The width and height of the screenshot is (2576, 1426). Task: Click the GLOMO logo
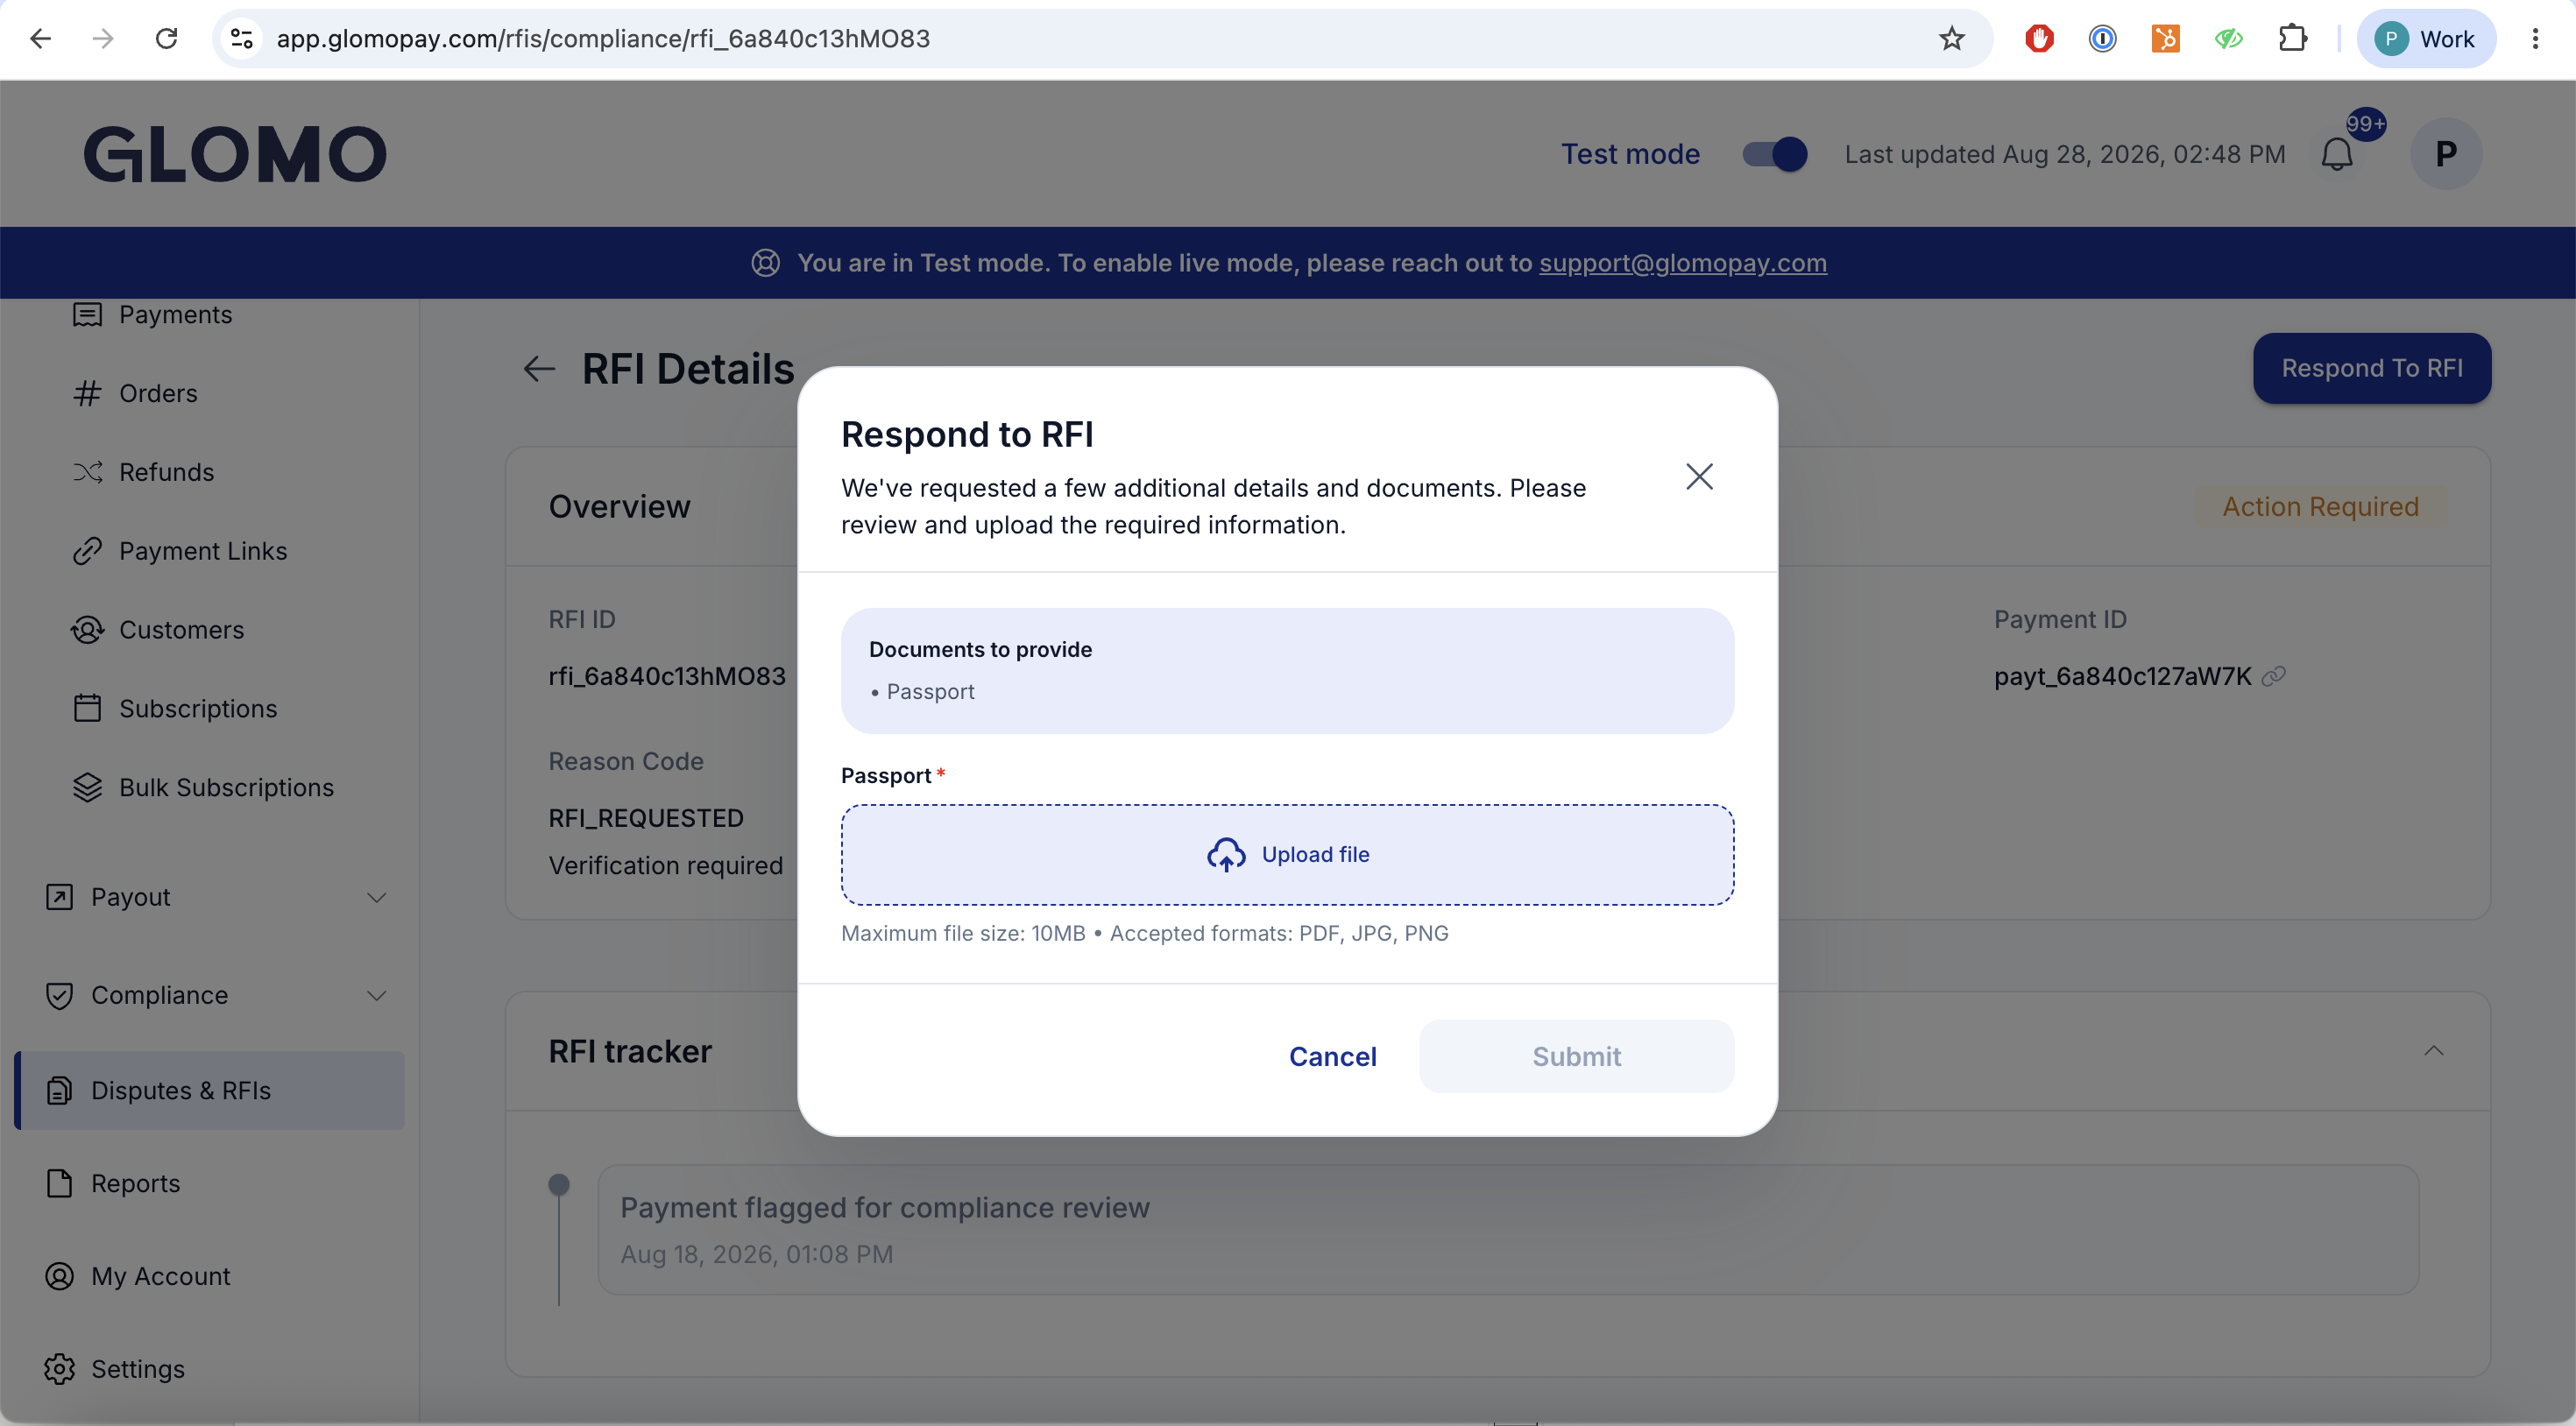click(234, 154)
